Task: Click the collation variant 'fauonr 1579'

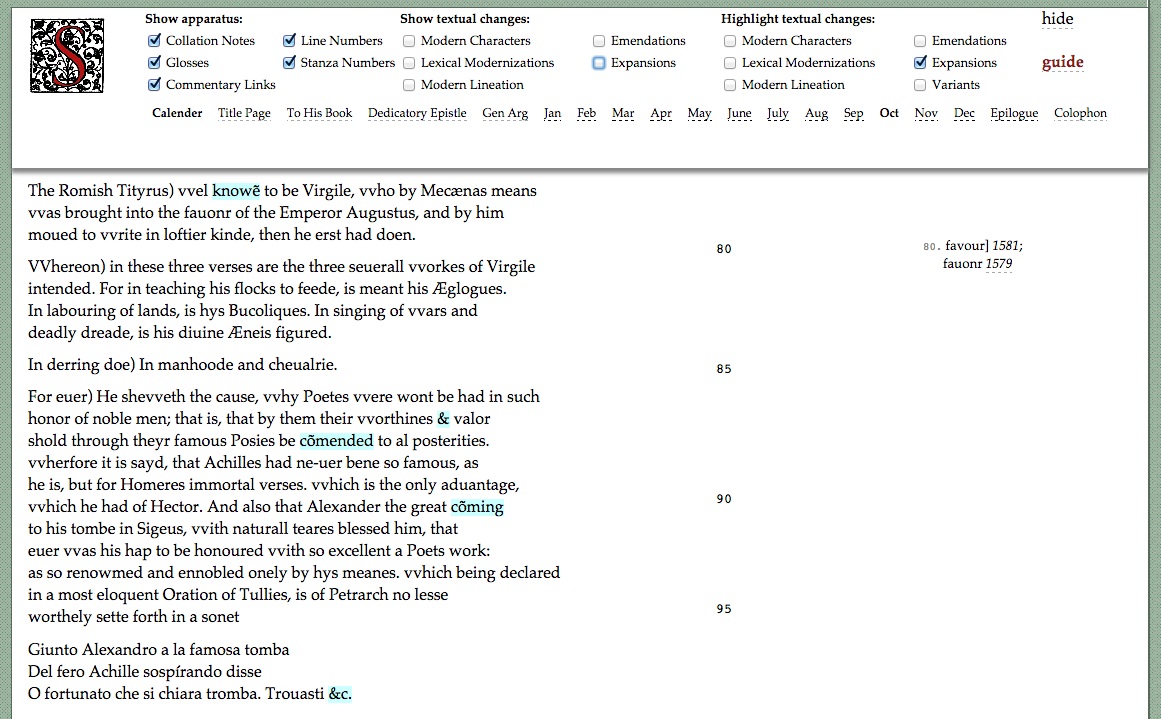Action: point(977,265)
